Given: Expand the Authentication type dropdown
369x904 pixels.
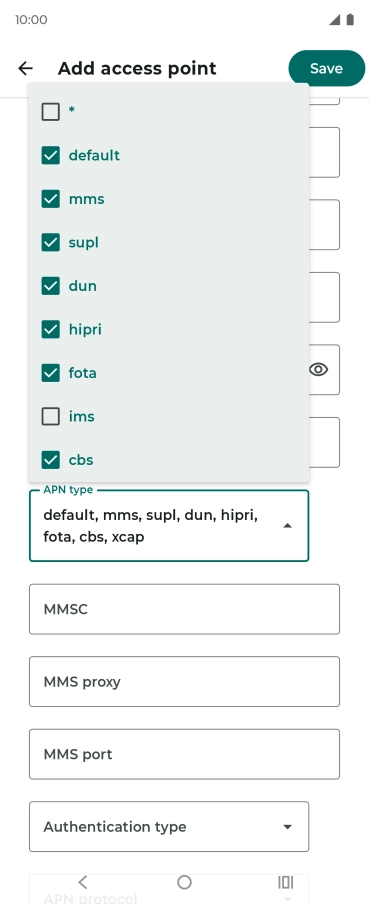Looking at the screenshot, I should [169, 827].
